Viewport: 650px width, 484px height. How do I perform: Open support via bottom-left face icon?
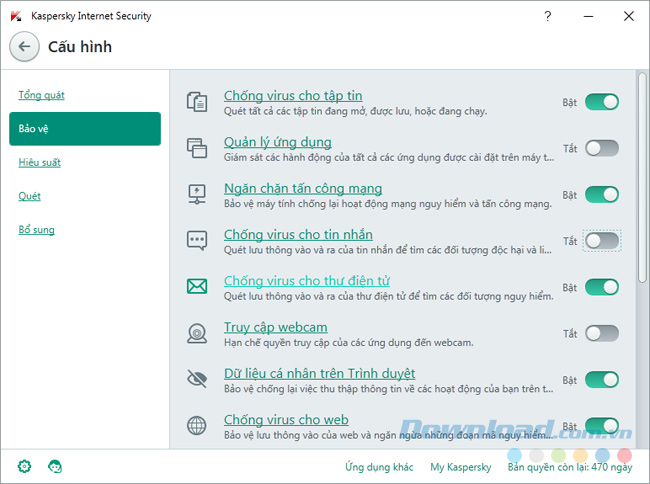pos(55,466)
